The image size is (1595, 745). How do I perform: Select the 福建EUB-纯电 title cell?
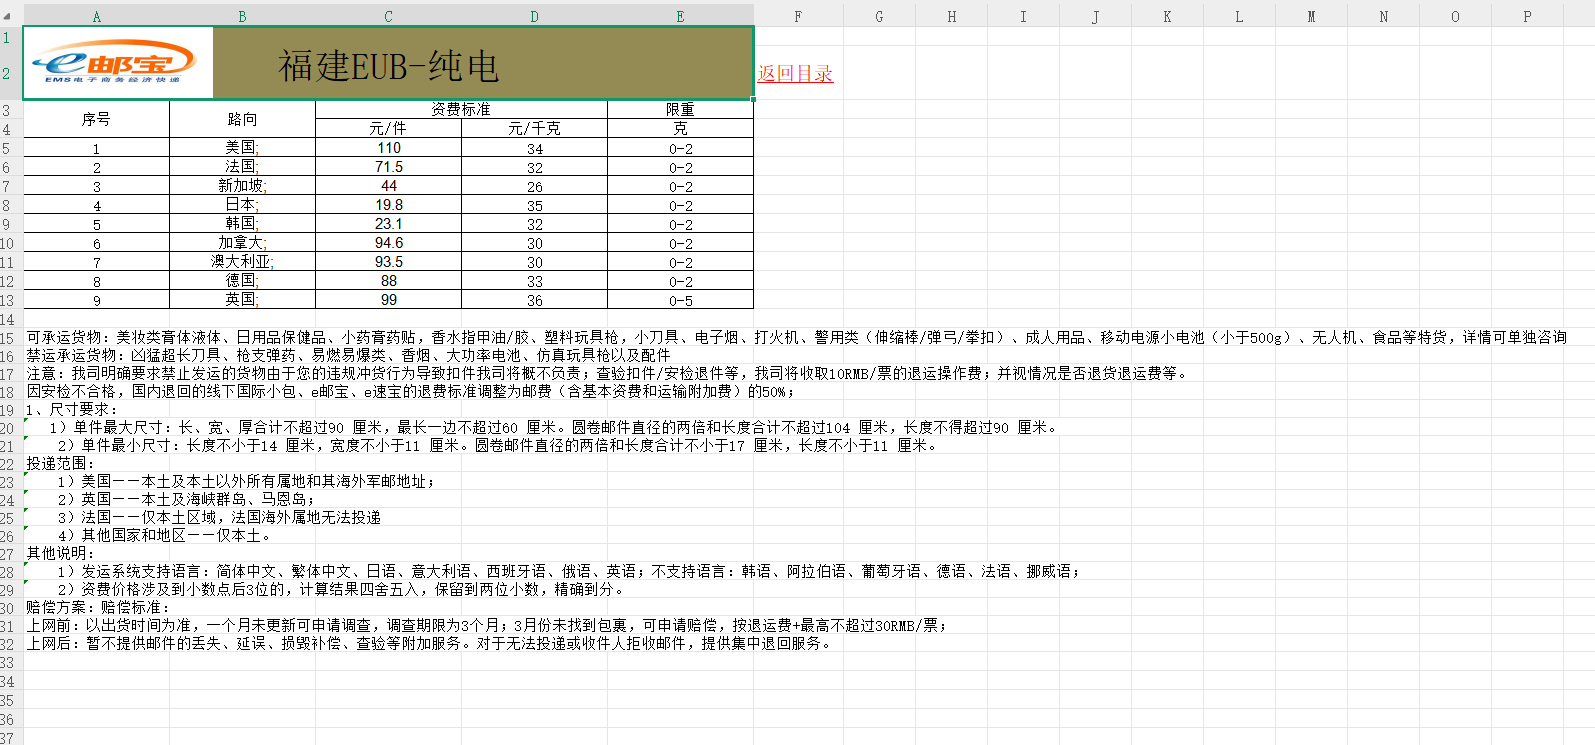click(x=388, y=63)
